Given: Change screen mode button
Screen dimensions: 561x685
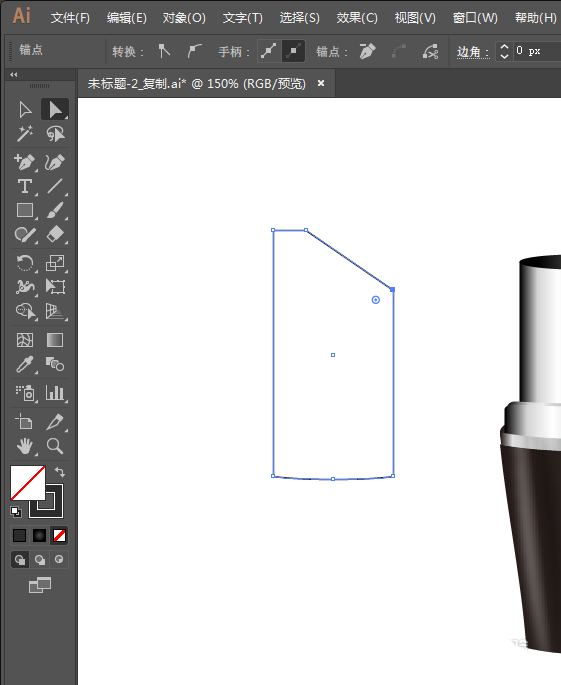Looking at the screenshot, I should [40, 585].
